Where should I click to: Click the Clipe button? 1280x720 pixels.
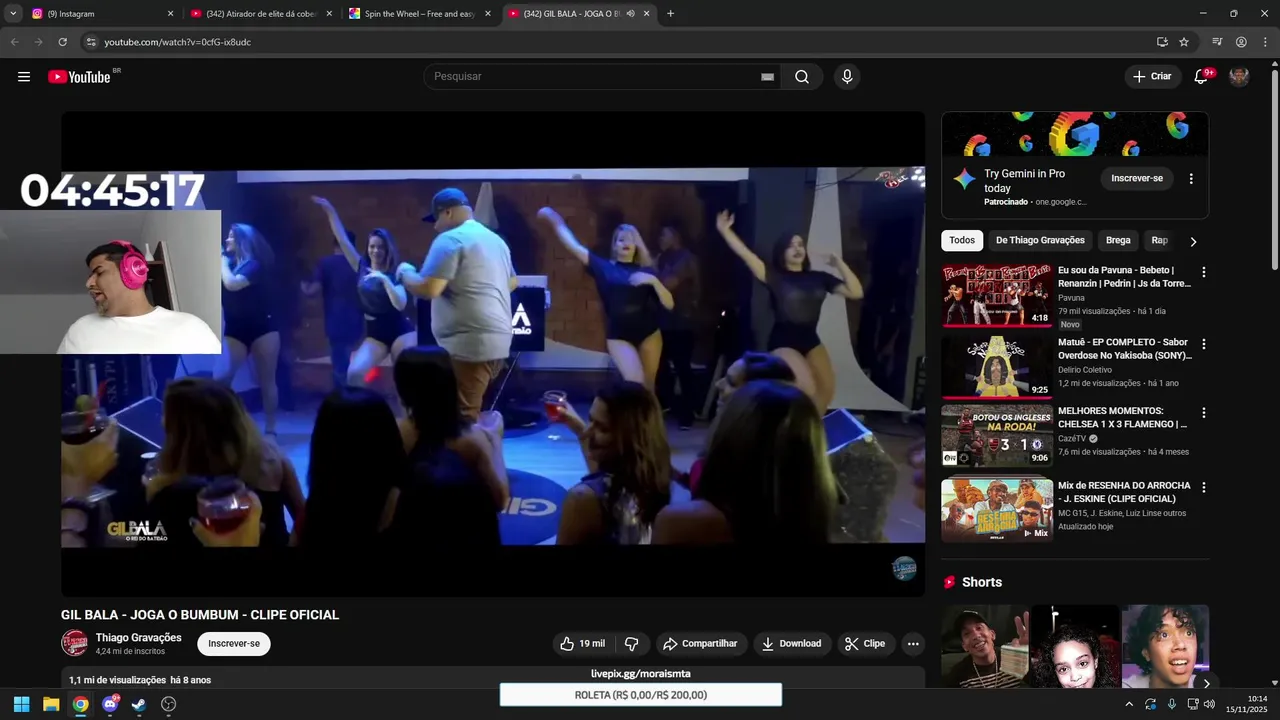[x=865, y=644]
